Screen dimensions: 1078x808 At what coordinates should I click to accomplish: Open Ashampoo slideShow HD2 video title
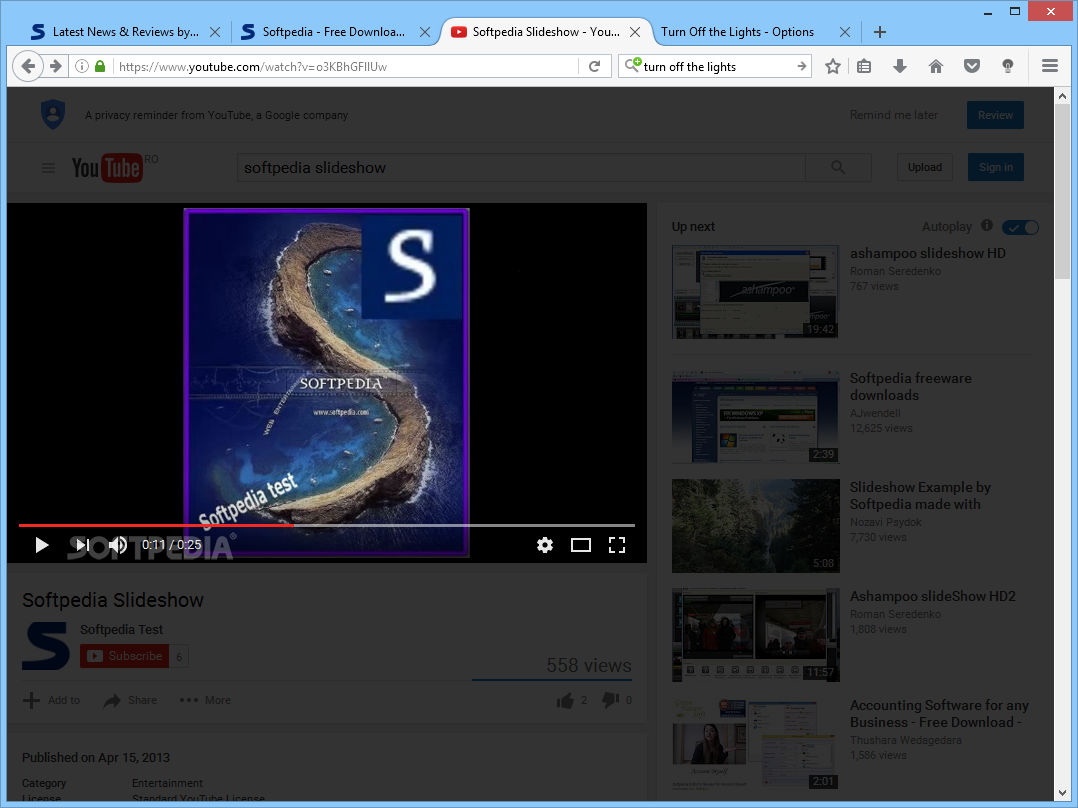[932, 596]
